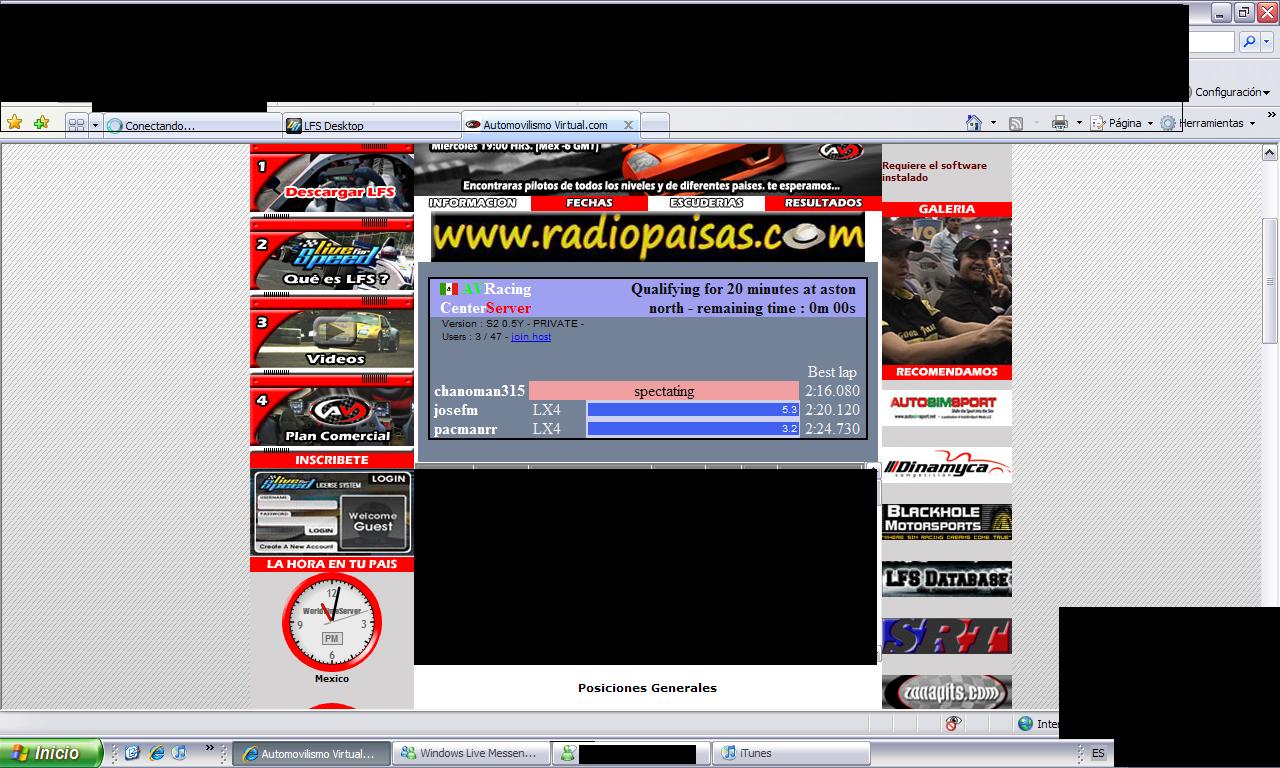
Task: Expand the search provider dropdown arrow
Action: [1266, 42]
